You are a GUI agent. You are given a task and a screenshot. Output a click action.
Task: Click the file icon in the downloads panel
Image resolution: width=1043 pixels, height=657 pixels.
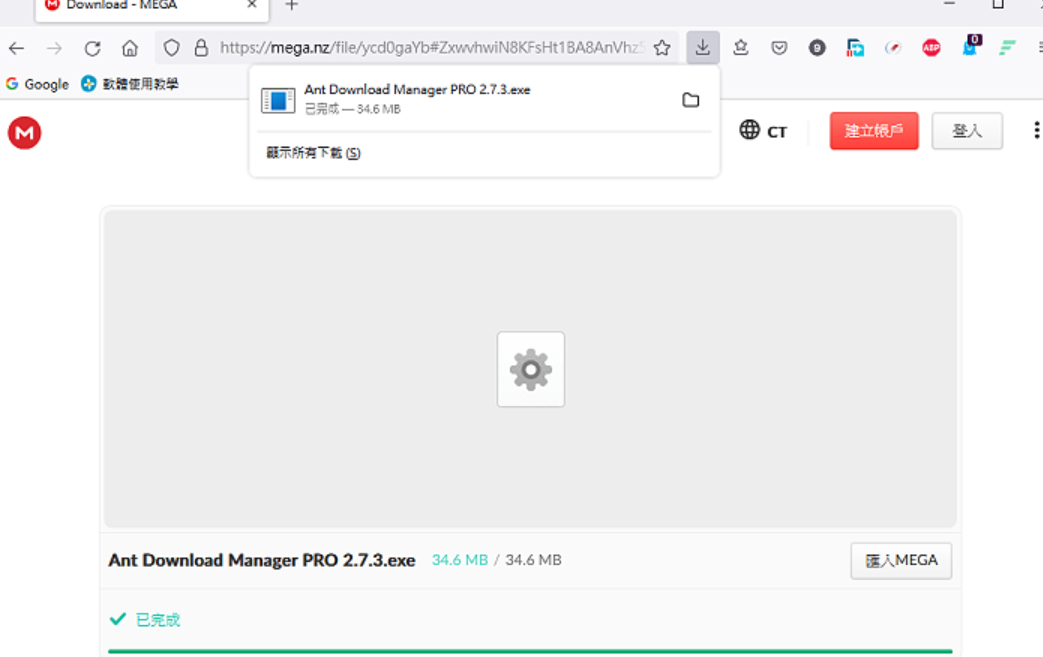coord(278,100)
